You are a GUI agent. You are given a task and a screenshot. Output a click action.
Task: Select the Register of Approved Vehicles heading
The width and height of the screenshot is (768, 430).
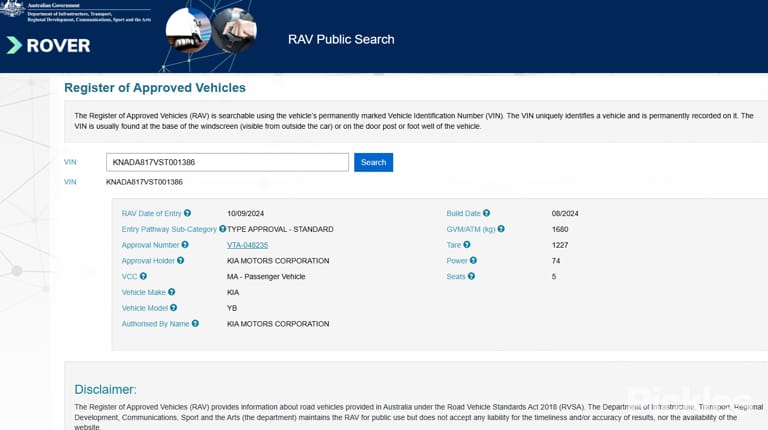click(x=155, y=88)
